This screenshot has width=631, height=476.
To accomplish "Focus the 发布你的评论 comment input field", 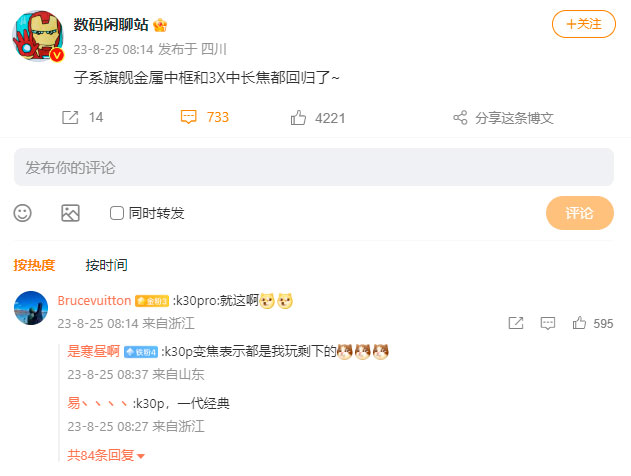I will [x=314, y=167].
